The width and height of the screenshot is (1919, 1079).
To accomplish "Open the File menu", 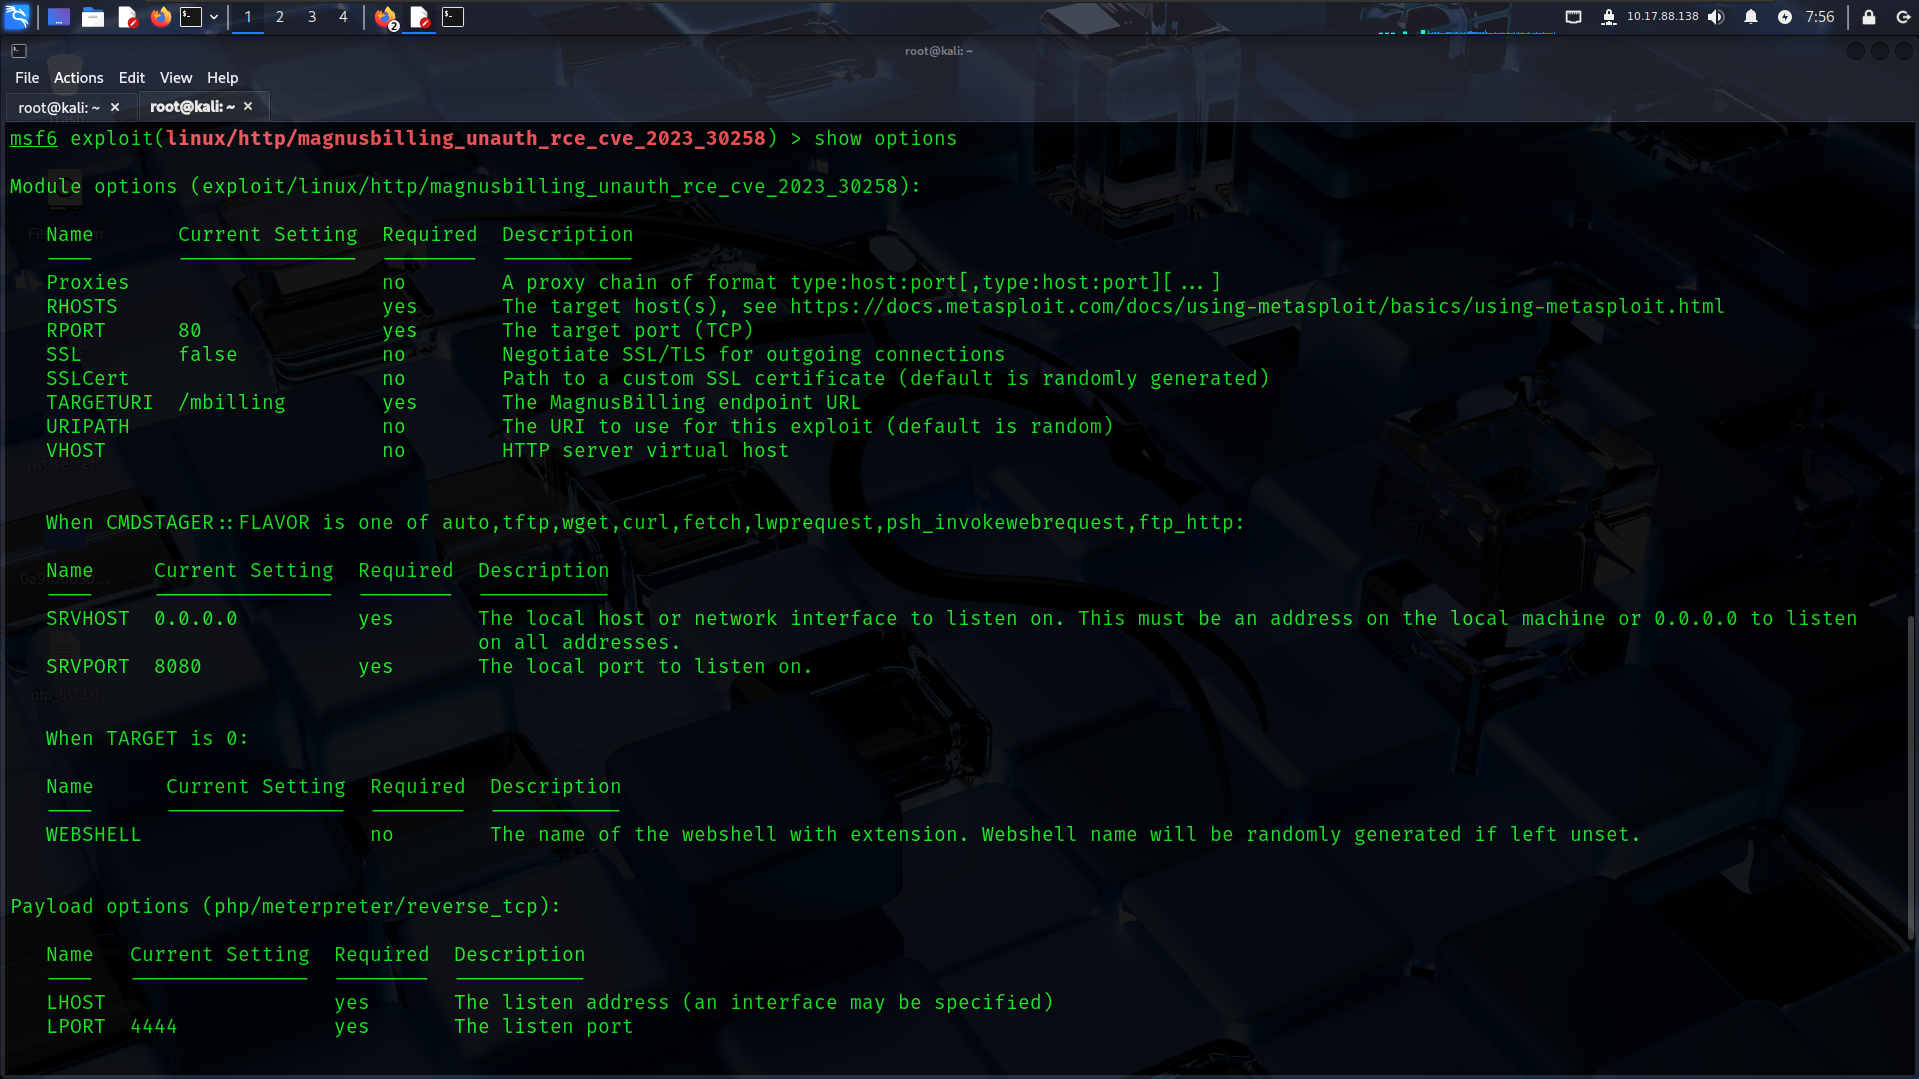I will [x=27, y=78].
